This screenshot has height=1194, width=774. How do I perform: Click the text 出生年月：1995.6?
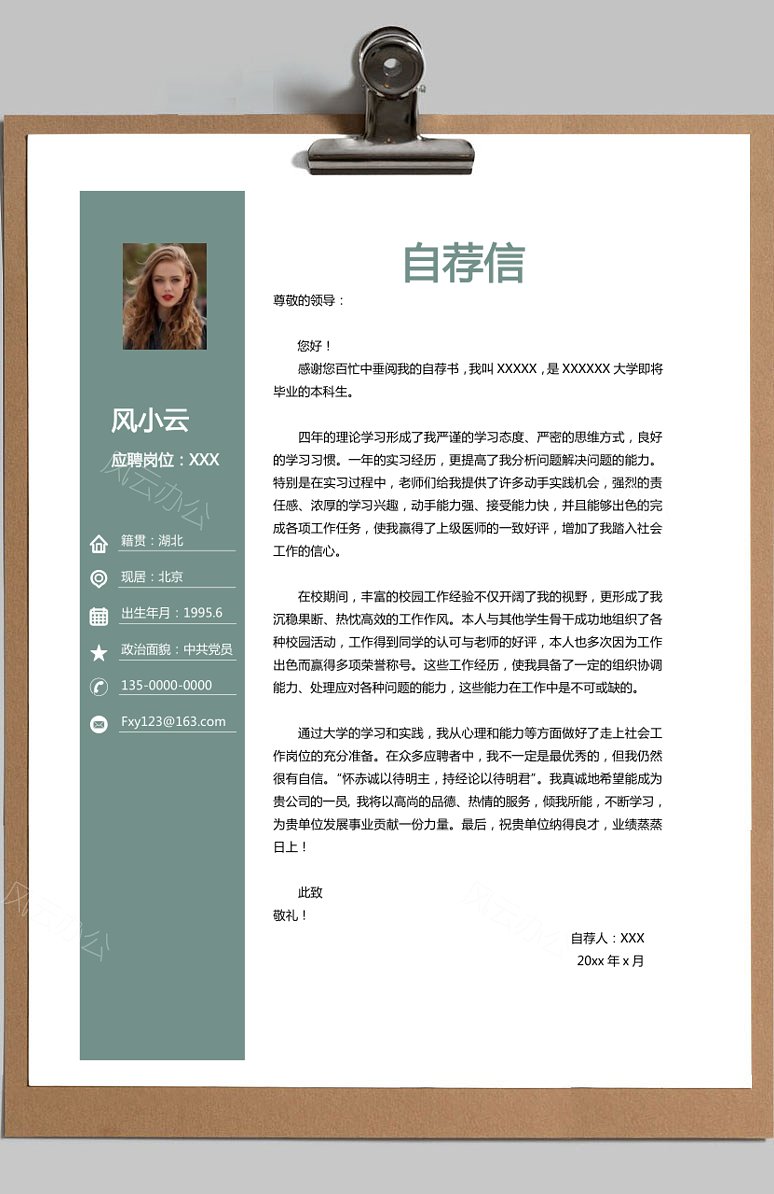171,612
